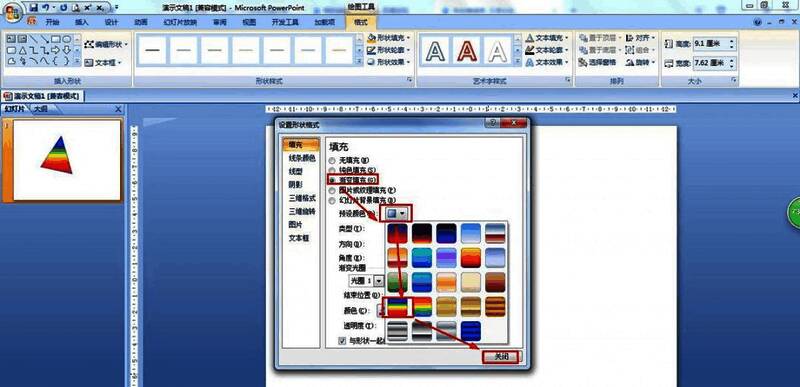
Task: Open WordArt styles dialog launcher
Action: click(567, 81)
